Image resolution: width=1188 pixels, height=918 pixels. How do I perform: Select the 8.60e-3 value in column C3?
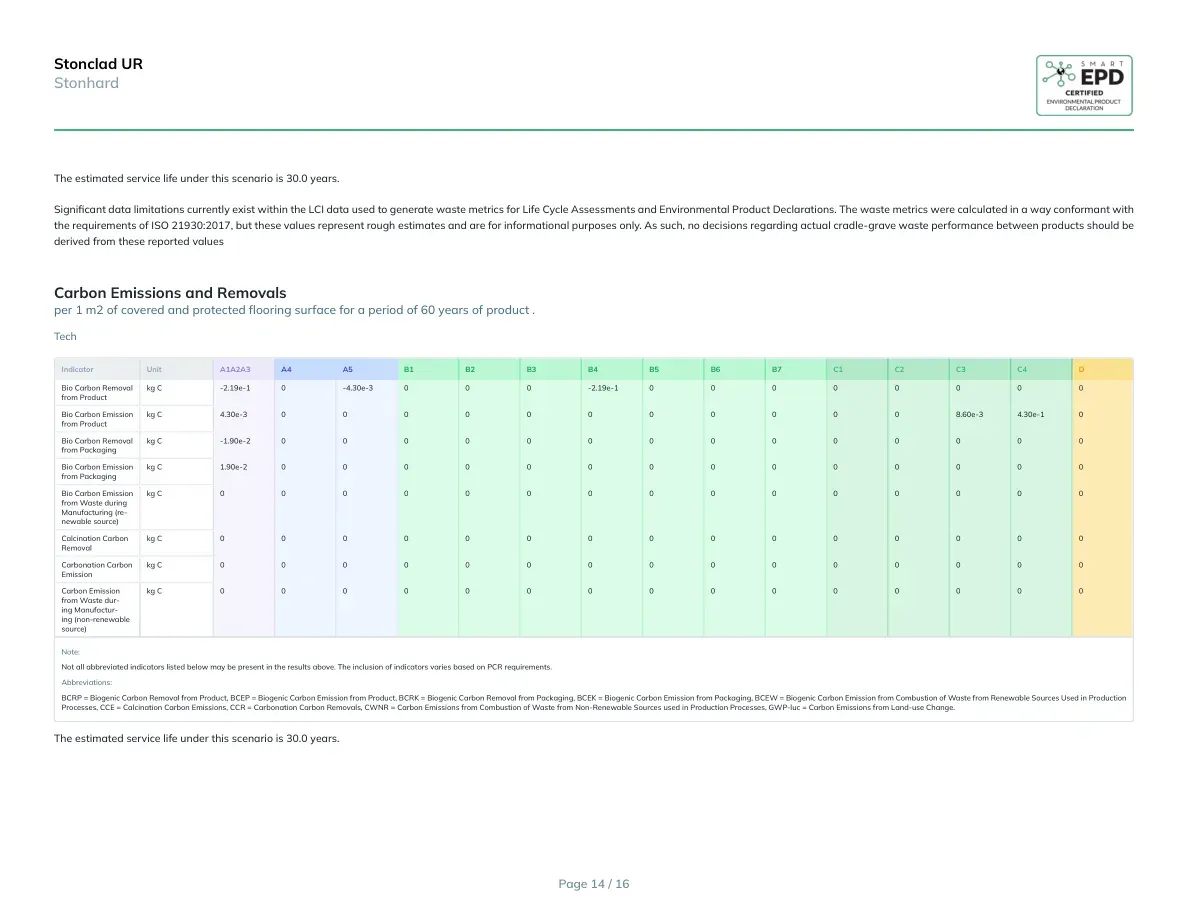[970, 414]
